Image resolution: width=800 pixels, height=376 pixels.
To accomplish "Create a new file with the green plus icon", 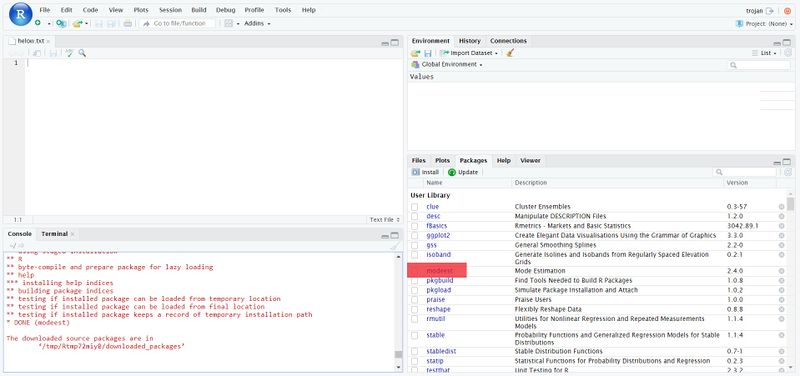I will click(38, 23).
